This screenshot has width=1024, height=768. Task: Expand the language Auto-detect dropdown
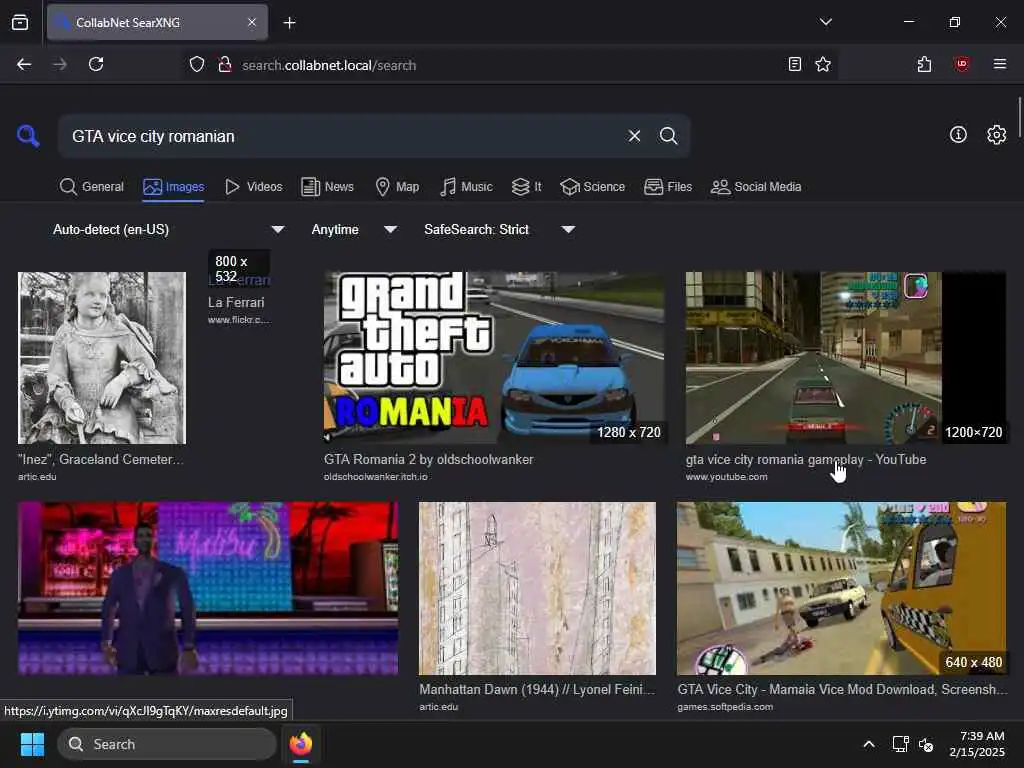pyautogui.click(x=168, y=229)
